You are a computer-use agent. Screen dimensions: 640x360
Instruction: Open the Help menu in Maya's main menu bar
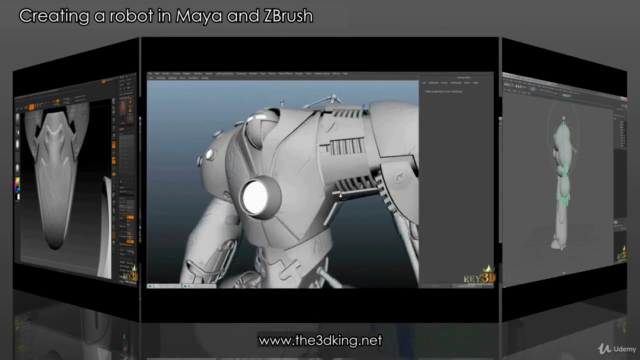pos(345,73)
